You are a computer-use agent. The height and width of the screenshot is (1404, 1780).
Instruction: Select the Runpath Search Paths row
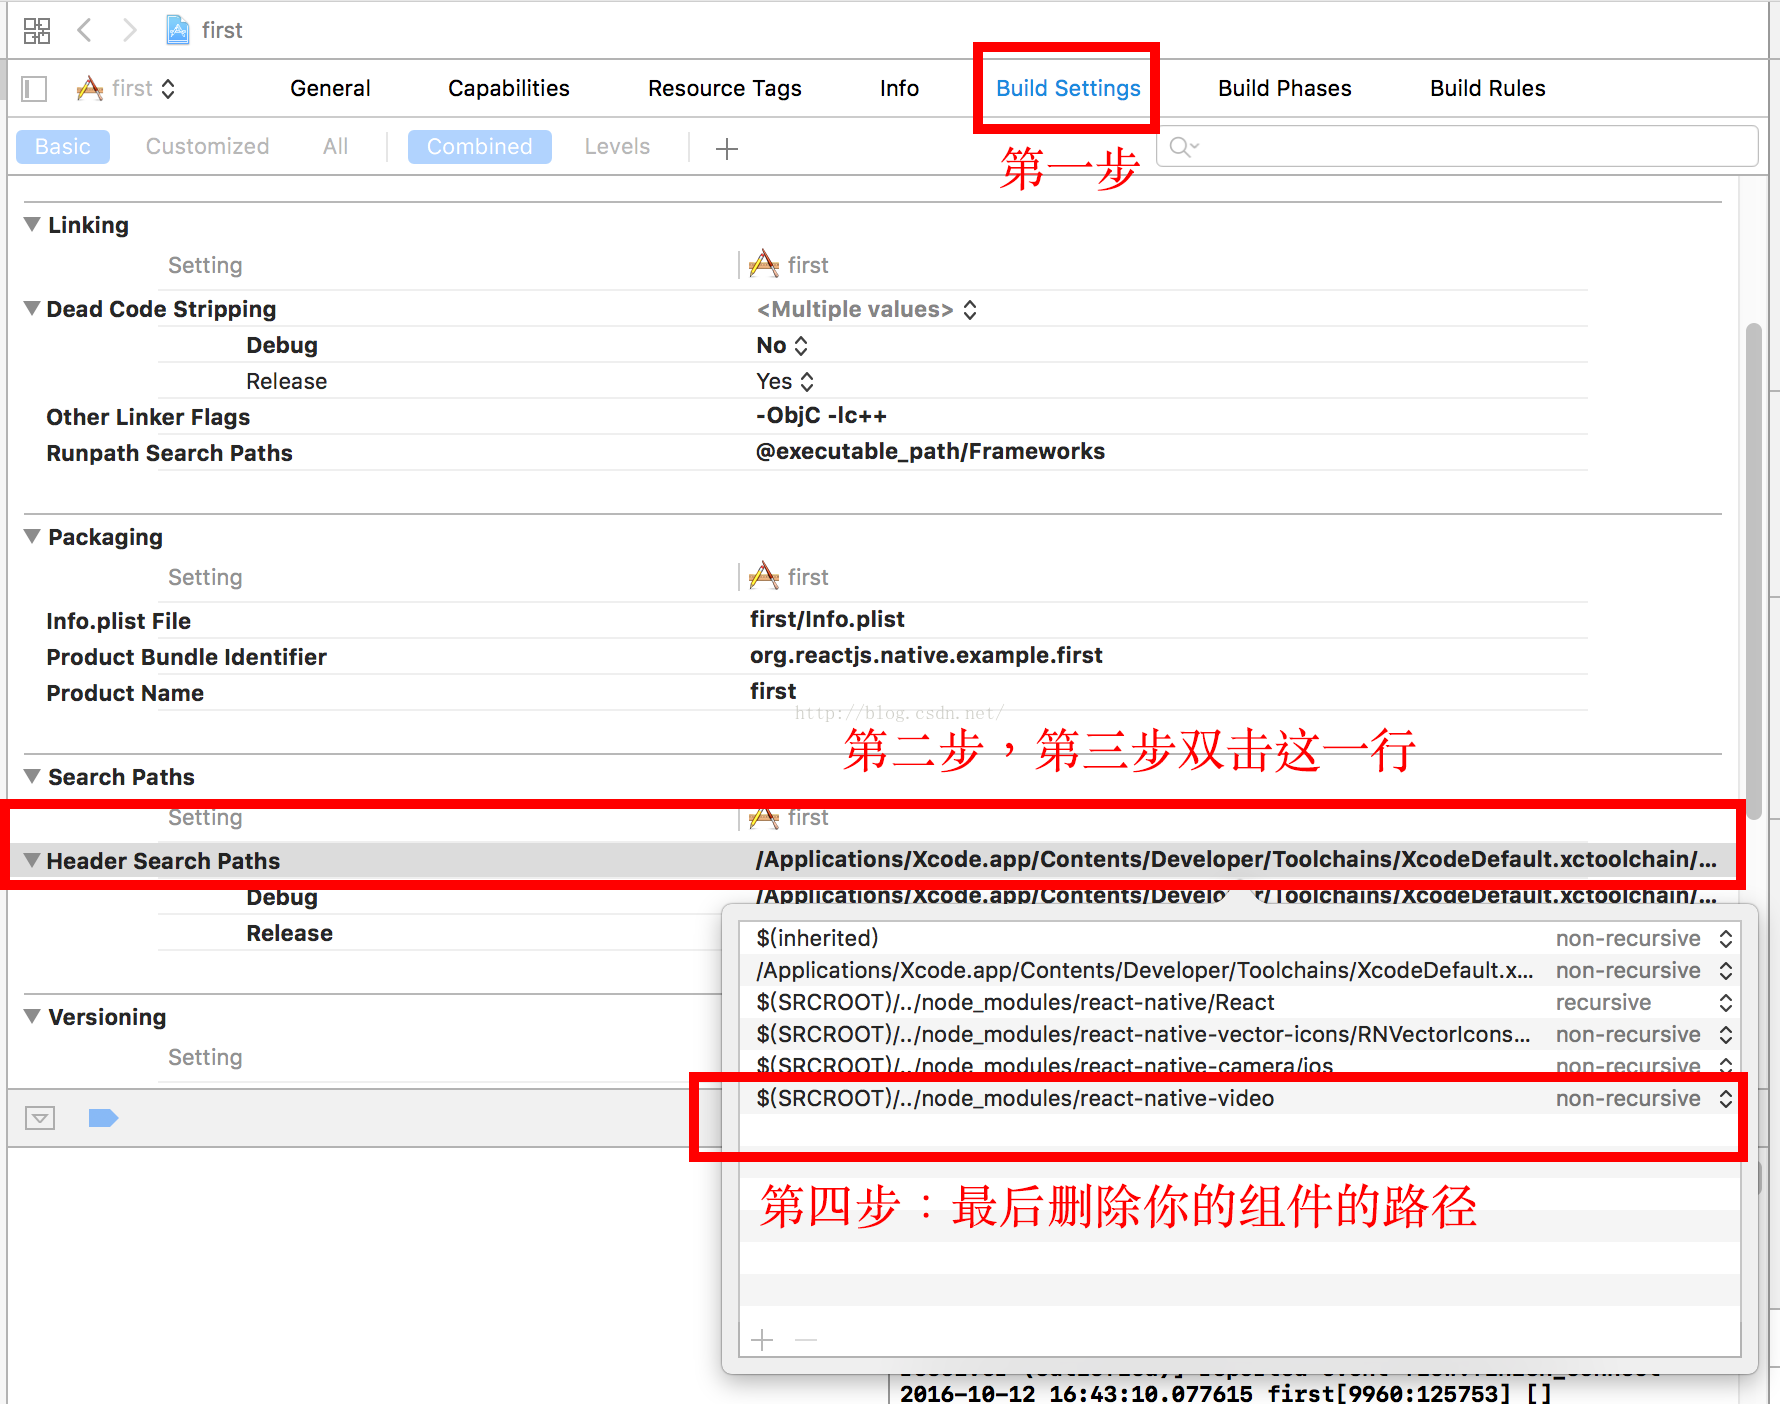coord(817,453)
